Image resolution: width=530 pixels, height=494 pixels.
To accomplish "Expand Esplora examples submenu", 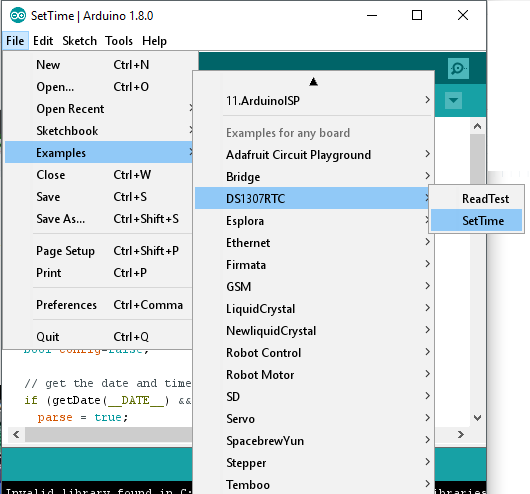I will coord(313,220).
